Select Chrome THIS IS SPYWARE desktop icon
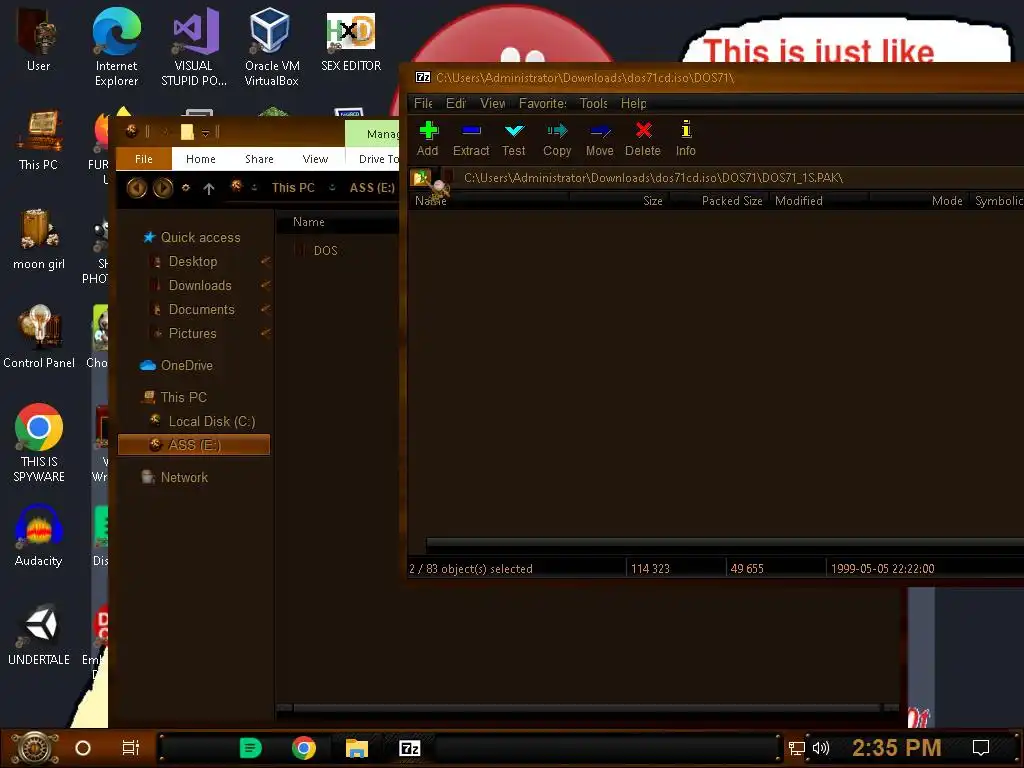 point(39,443)
